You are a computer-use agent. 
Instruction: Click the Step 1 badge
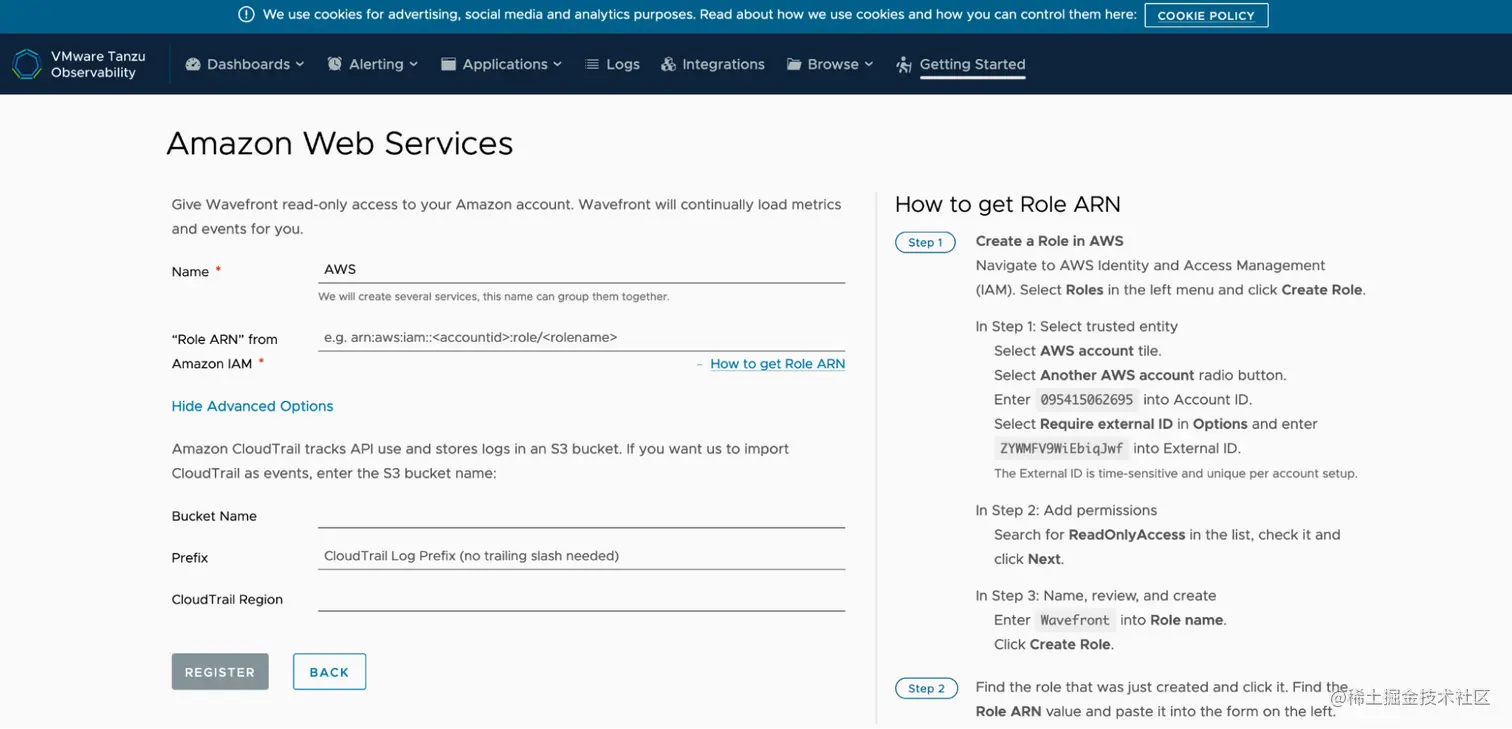(925, 242)
